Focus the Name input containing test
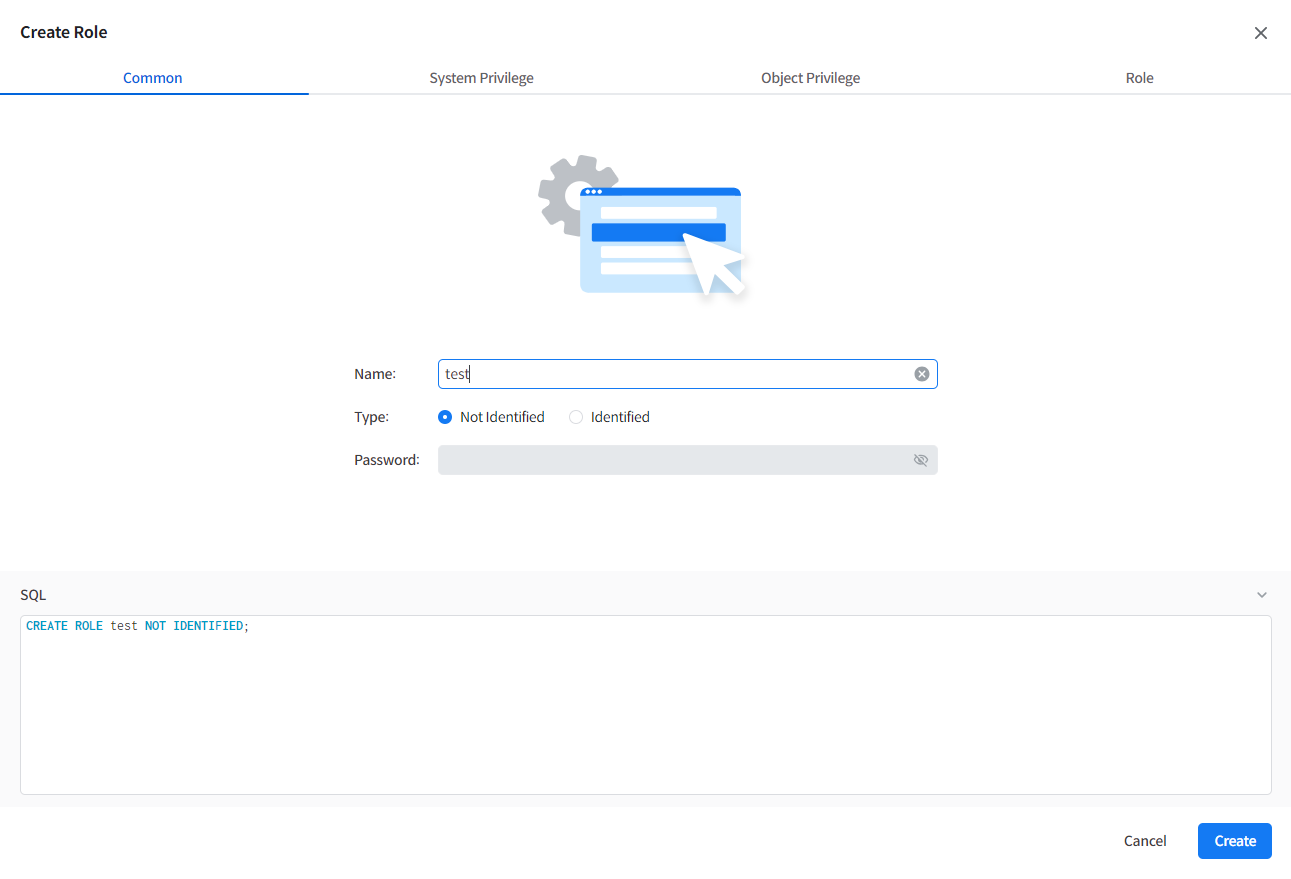 670,374
